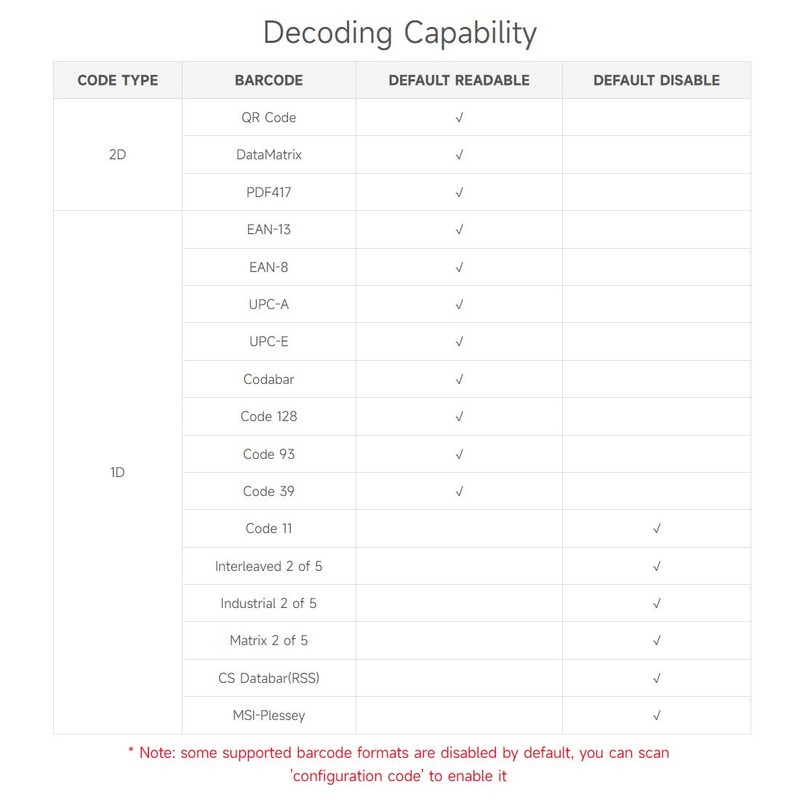The image size is (800, 800).
Task: Click the CODE TYPE column header
Action: pyautogui.click(x=118, y=80)
